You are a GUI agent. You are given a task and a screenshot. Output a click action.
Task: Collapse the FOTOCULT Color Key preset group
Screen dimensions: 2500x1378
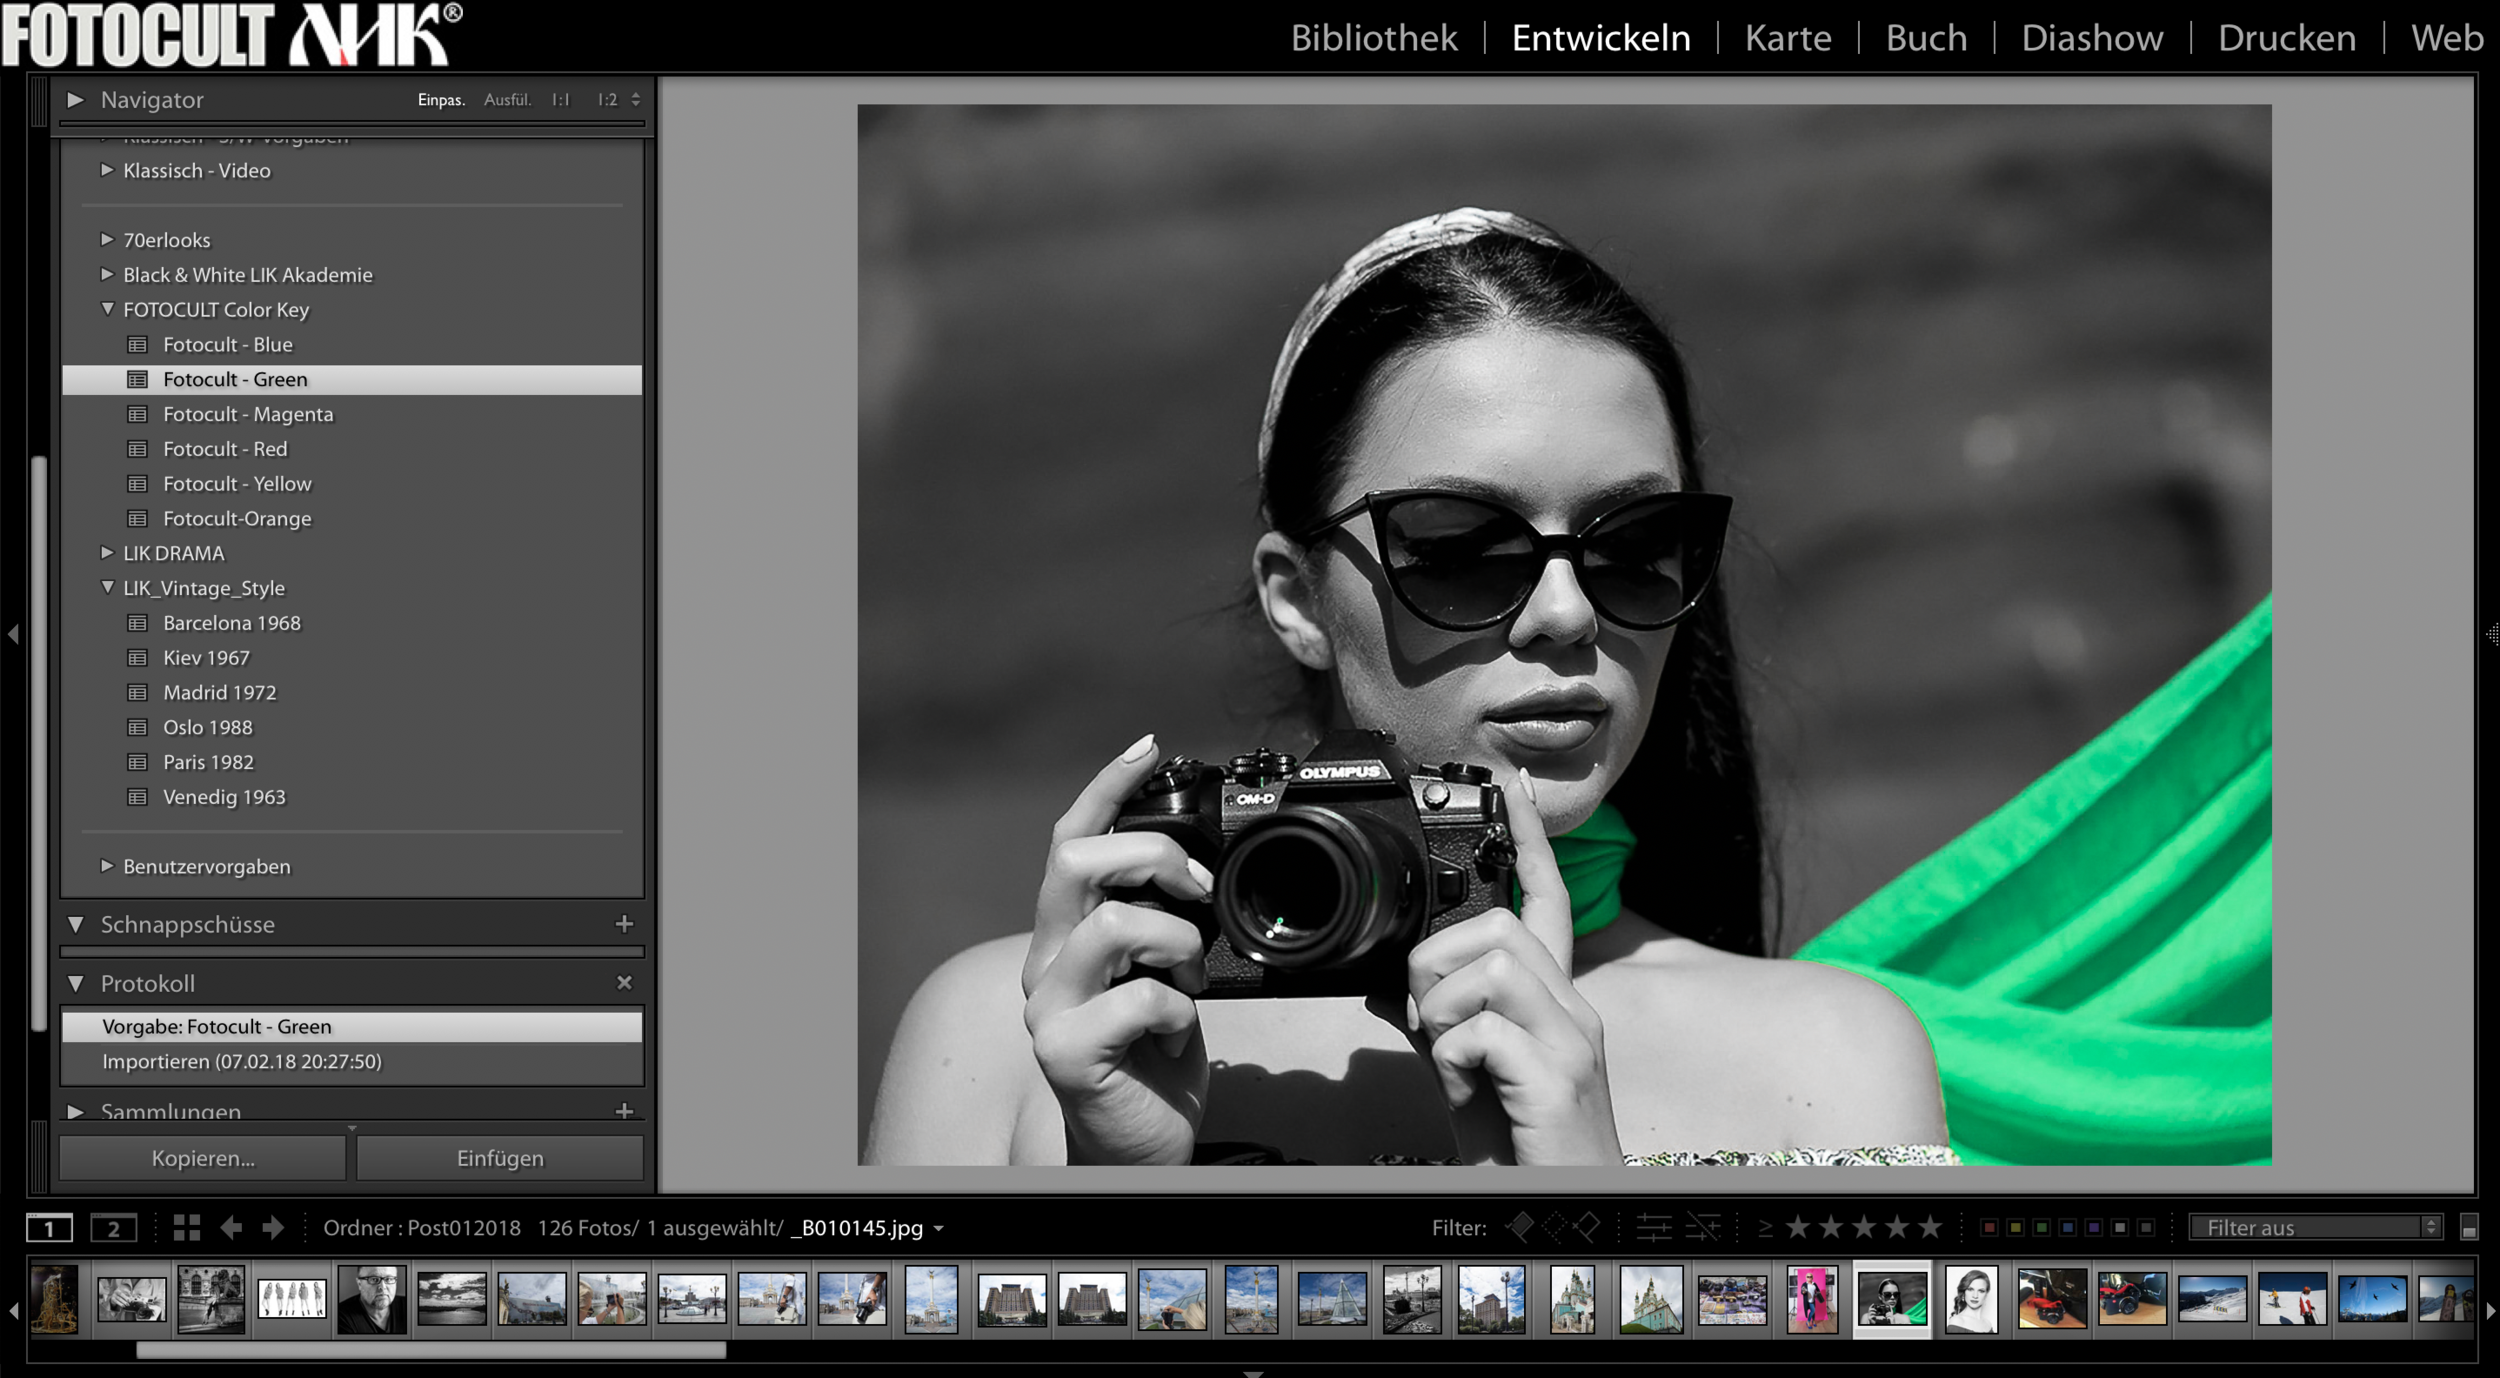pyautogui.click(x=107, y=310)
